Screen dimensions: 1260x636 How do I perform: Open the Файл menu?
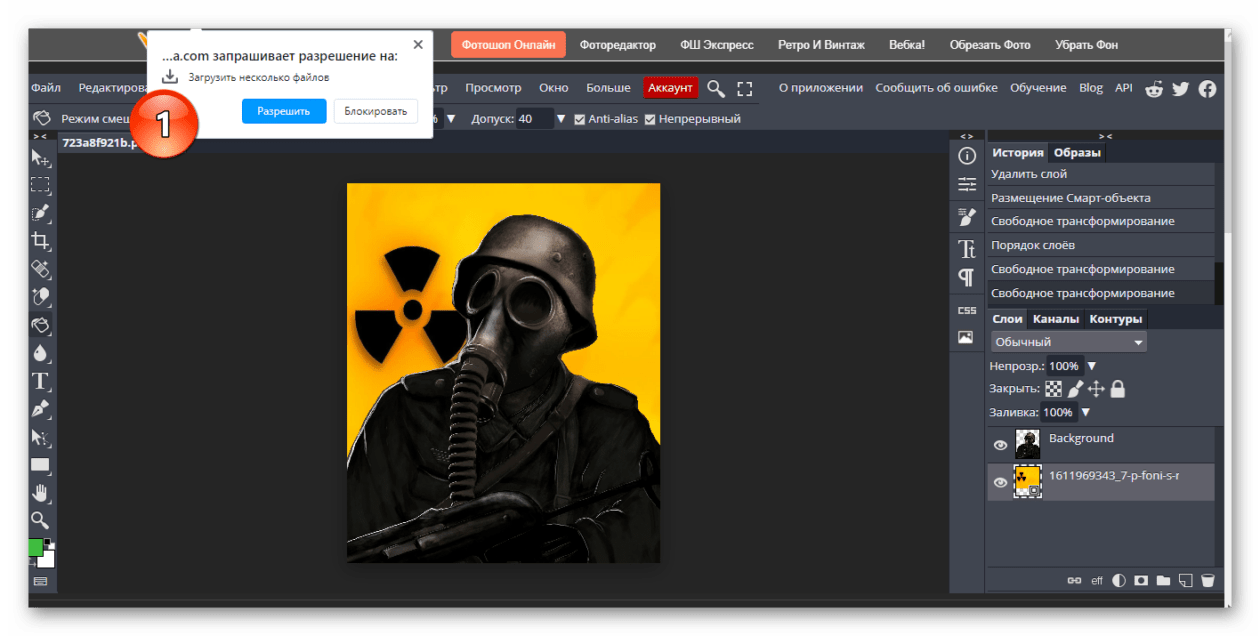[46, 88]
